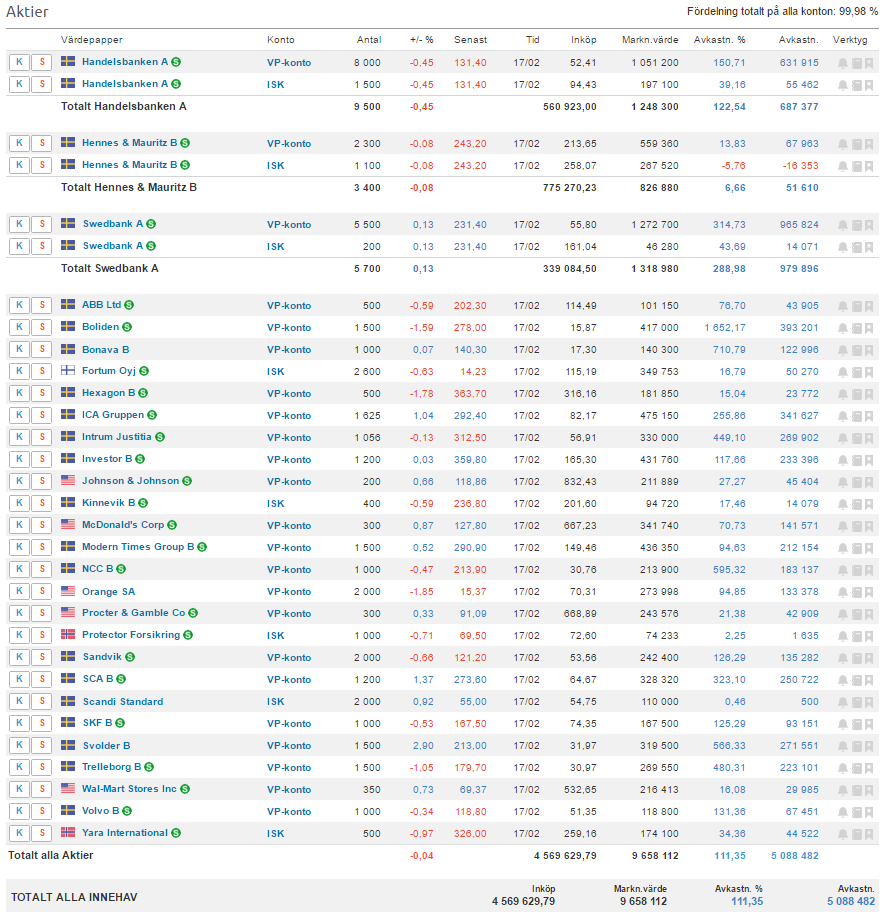
Task: Sort by Värdepapper column header
Action: tap(91, 40)
